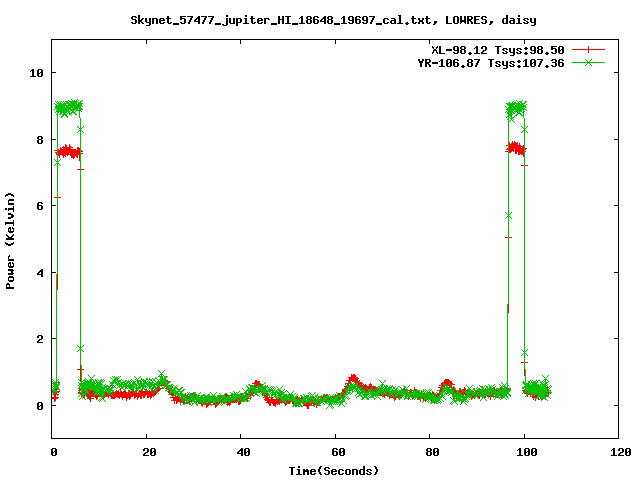Click the y-axis tick label 4

coord(40,273)
